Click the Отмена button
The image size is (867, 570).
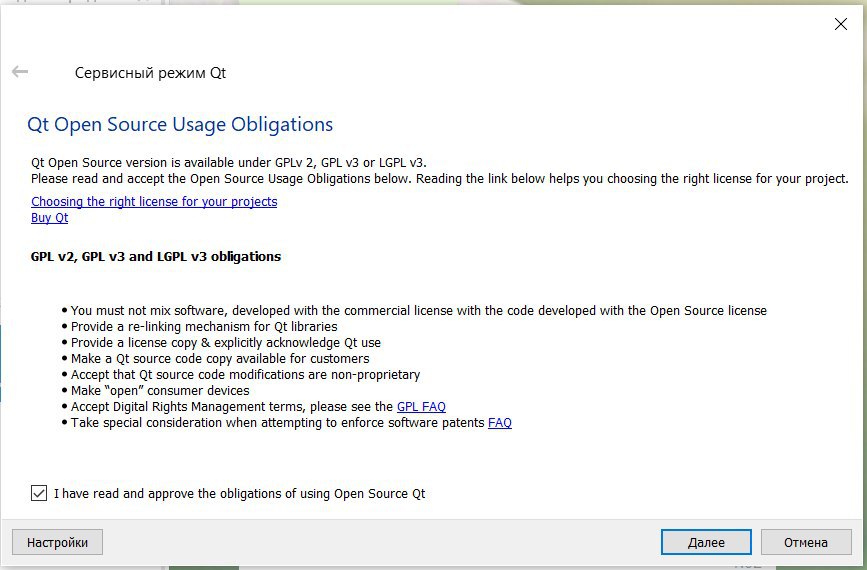(806, 542)
